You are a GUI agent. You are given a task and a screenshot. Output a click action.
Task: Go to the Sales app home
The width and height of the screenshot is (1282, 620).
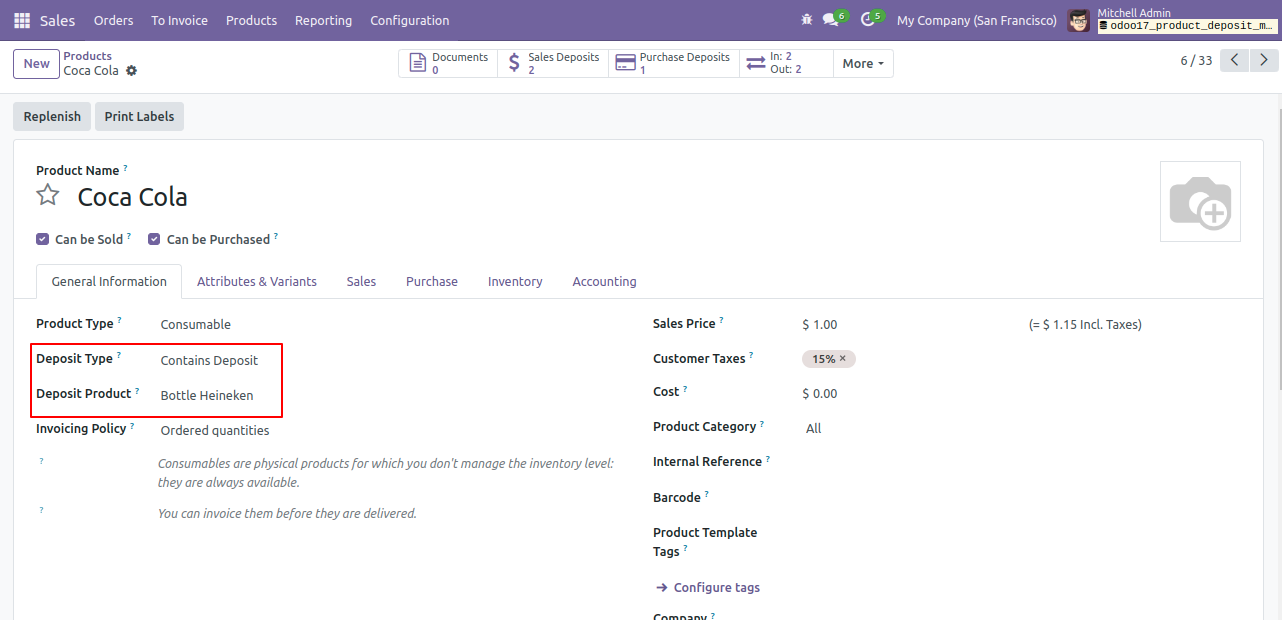(57, 20)
